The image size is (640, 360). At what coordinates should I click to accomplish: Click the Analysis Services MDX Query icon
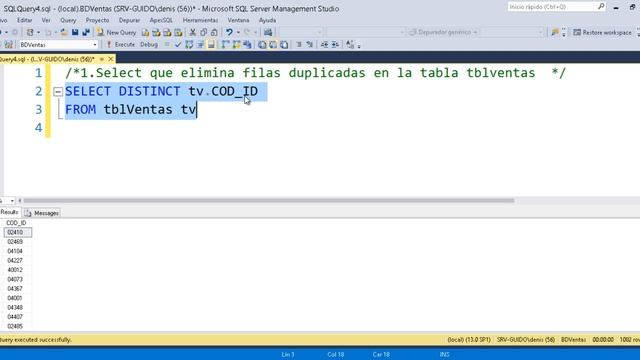tap(156, 32)
